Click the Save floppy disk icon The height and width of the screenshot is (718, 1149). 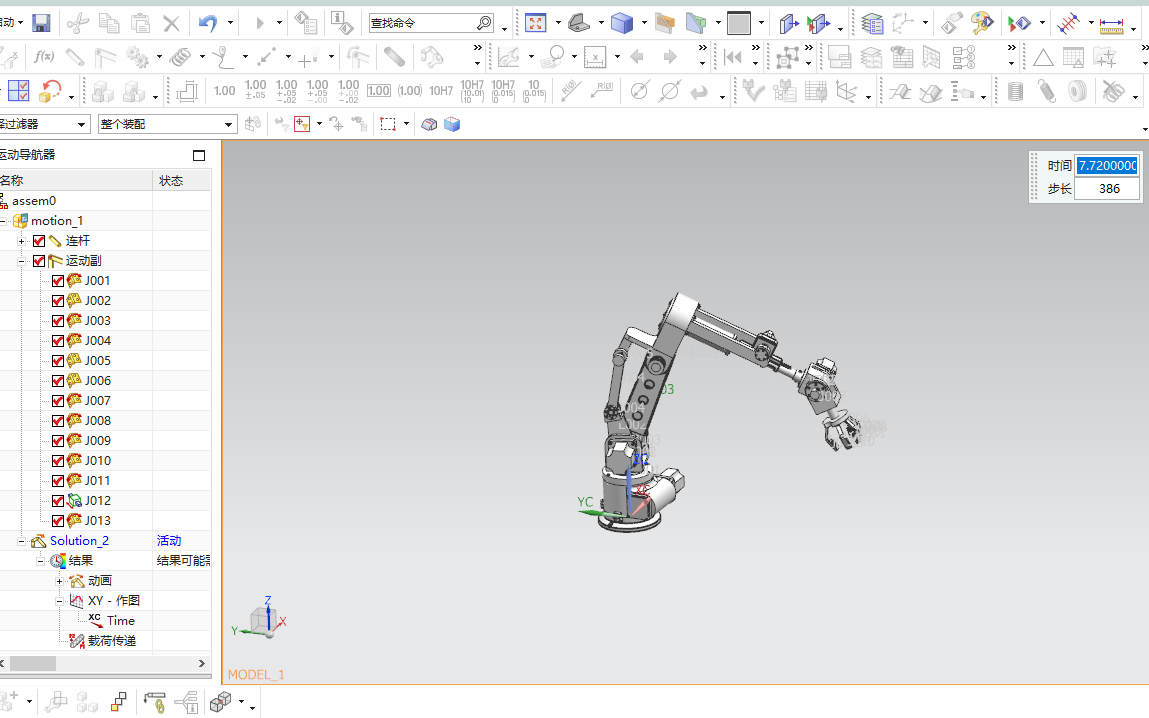point(41,22)
